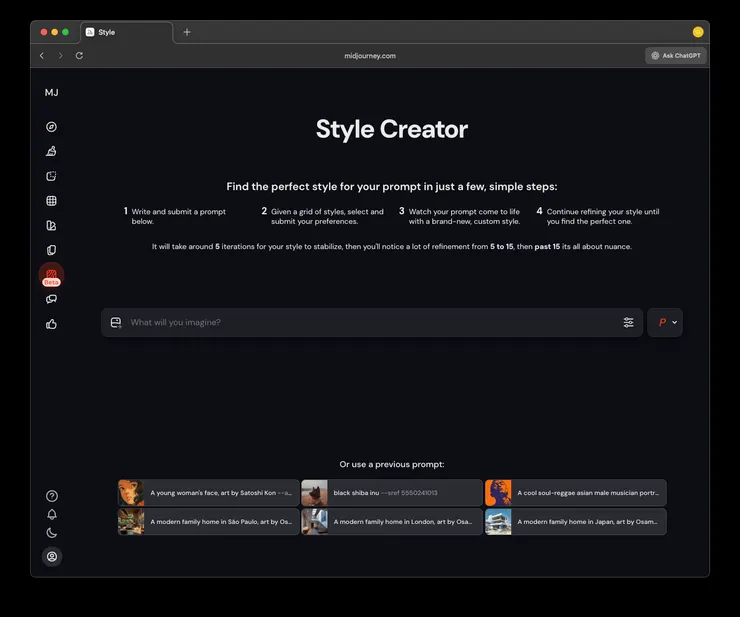Select the 'black shiba inu' previous prompt
740x617 pixels.
point(392,493)
